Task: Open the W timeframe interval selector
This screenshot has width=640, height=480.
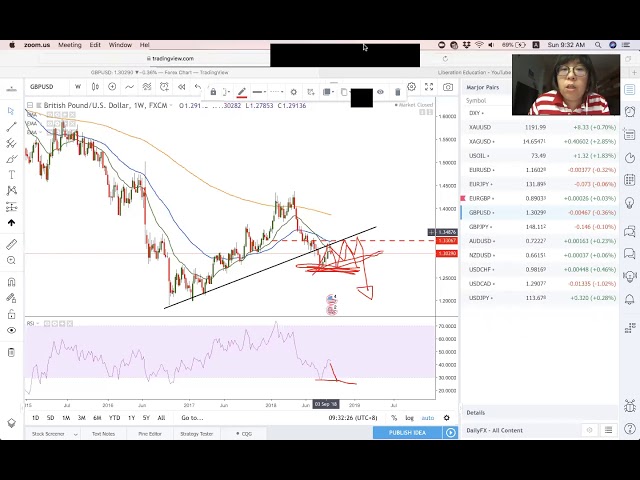Action: click(77, 87)
